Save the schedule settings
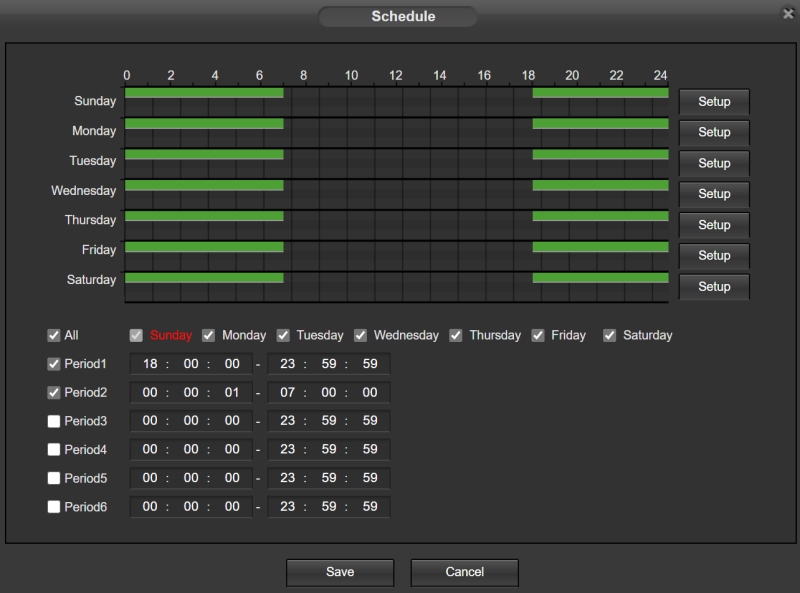Viewport: 800px width, 593px height. click(x=340, y=572)
